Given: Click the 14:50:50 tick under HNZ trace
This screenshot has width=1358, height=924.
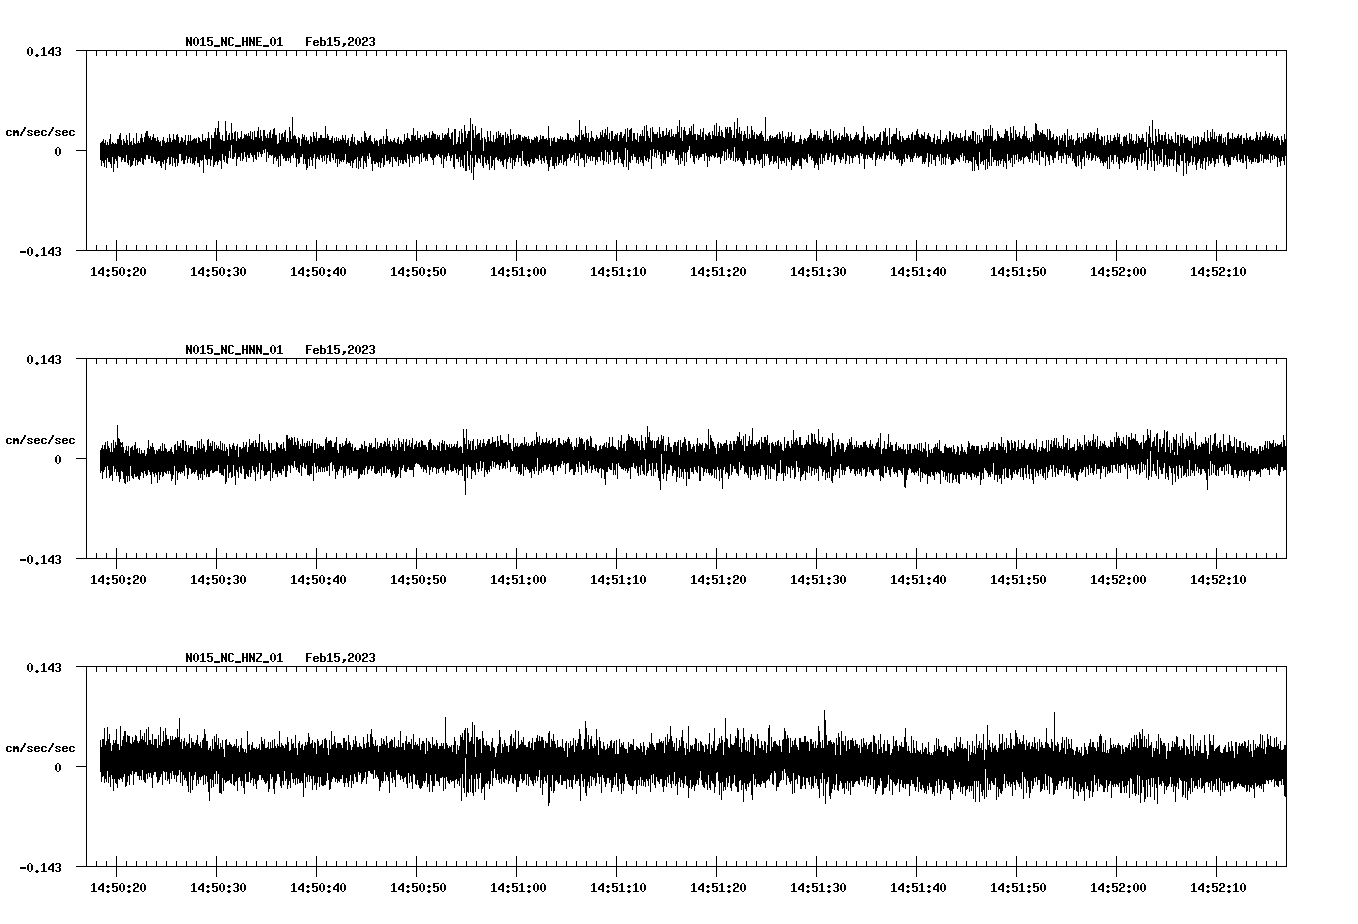Looking at the screenshot, I should tap(417, 885).
